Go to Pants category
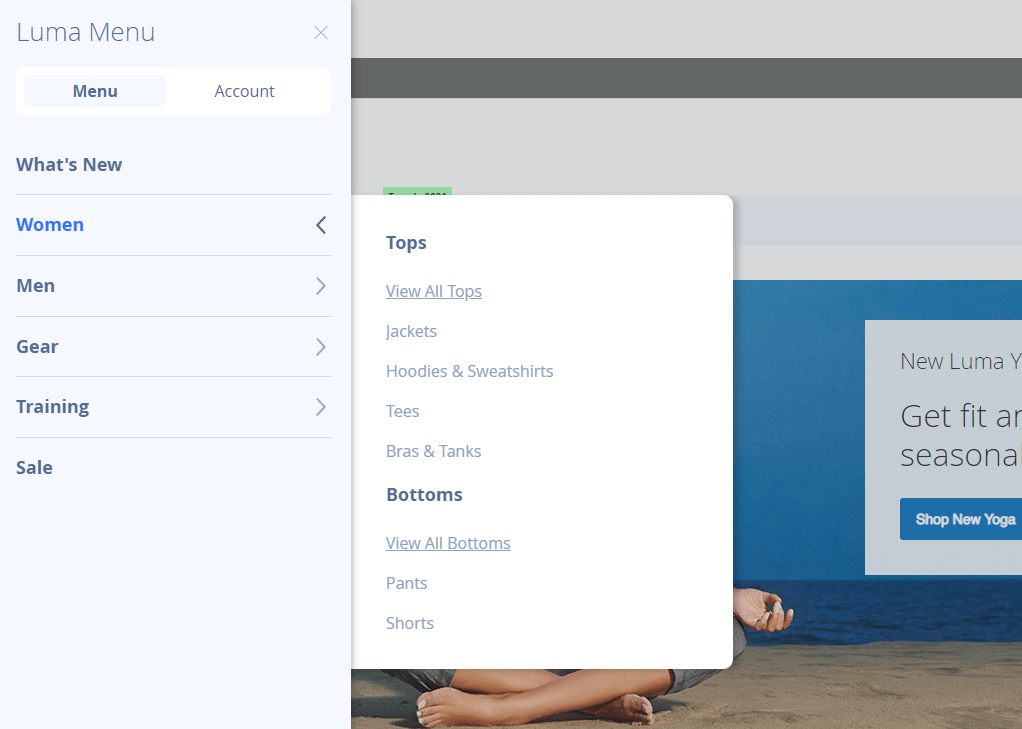Screen dimensions: 1022x729 click(x=407, y=583)
